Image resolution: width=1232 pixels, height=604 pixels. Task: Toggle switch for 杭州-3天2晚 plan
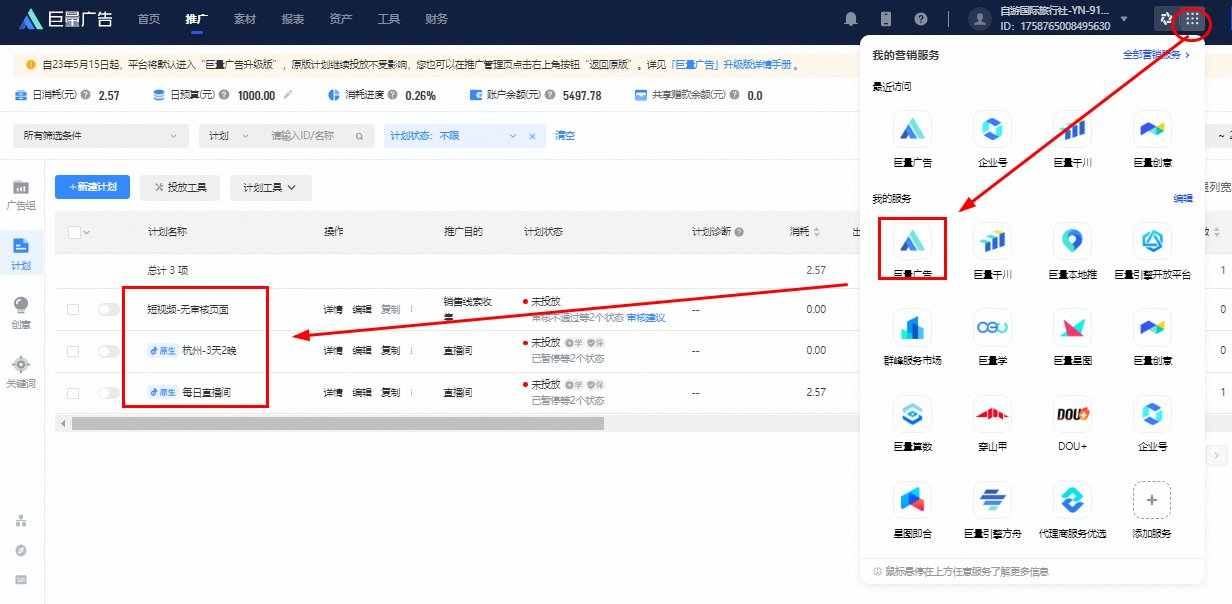click(108, 350)
